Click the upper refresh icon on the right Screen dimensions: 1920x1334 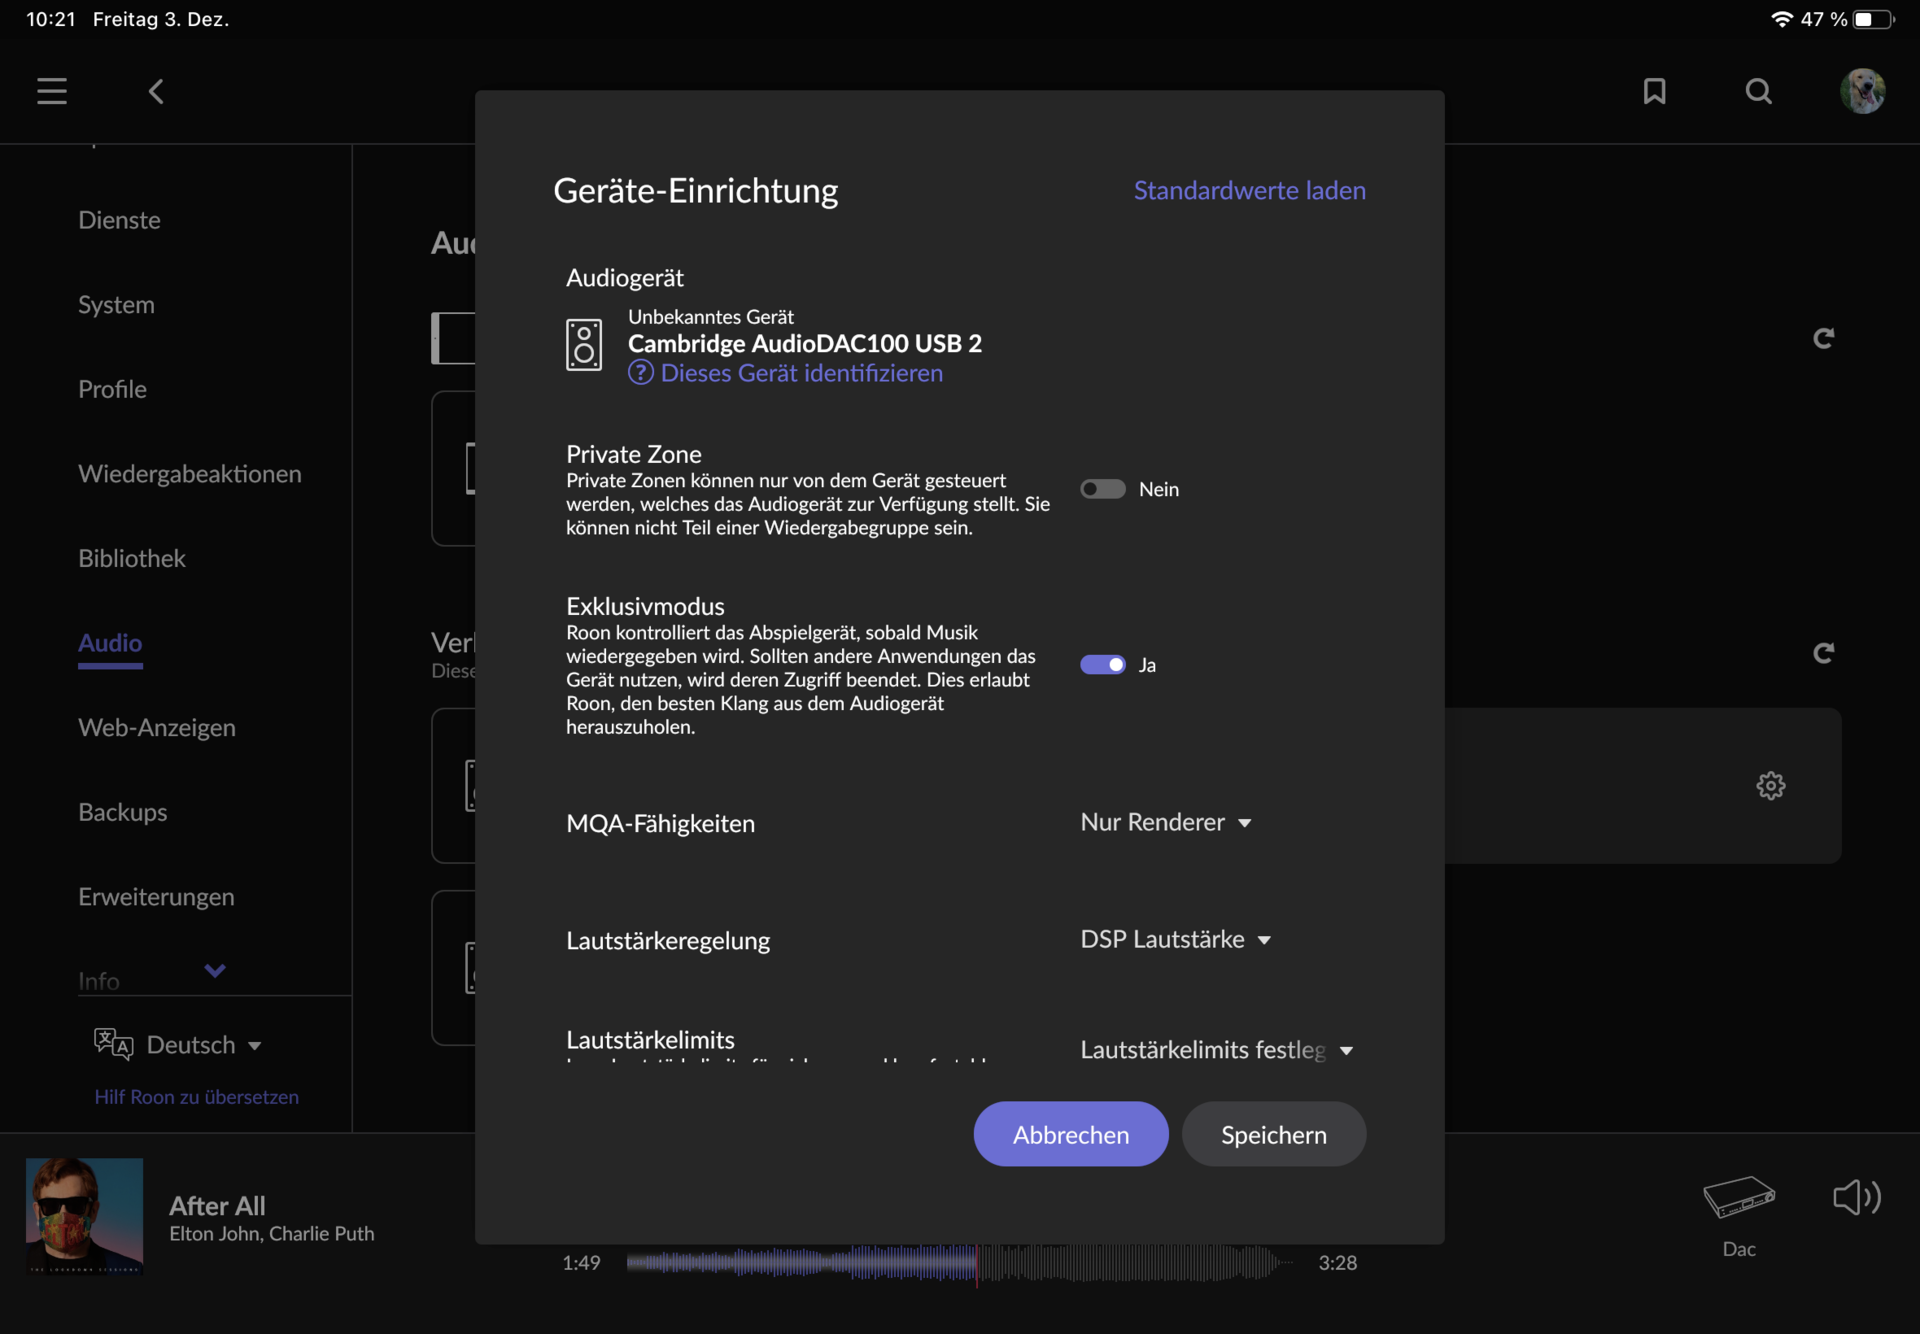tap(1823, 338)
